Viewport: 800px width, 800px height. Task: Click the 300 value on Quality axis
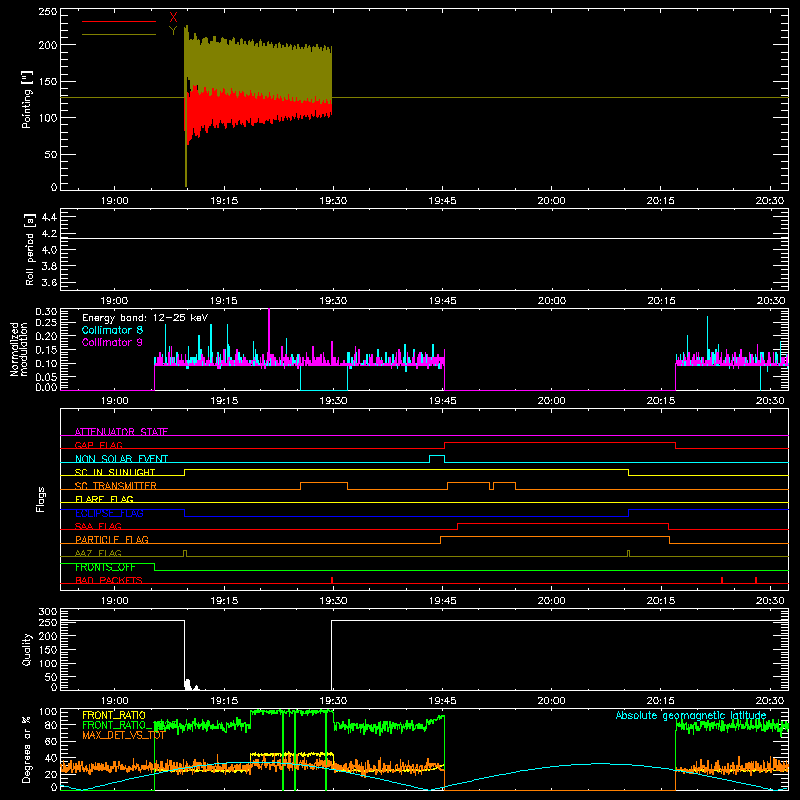48,612
